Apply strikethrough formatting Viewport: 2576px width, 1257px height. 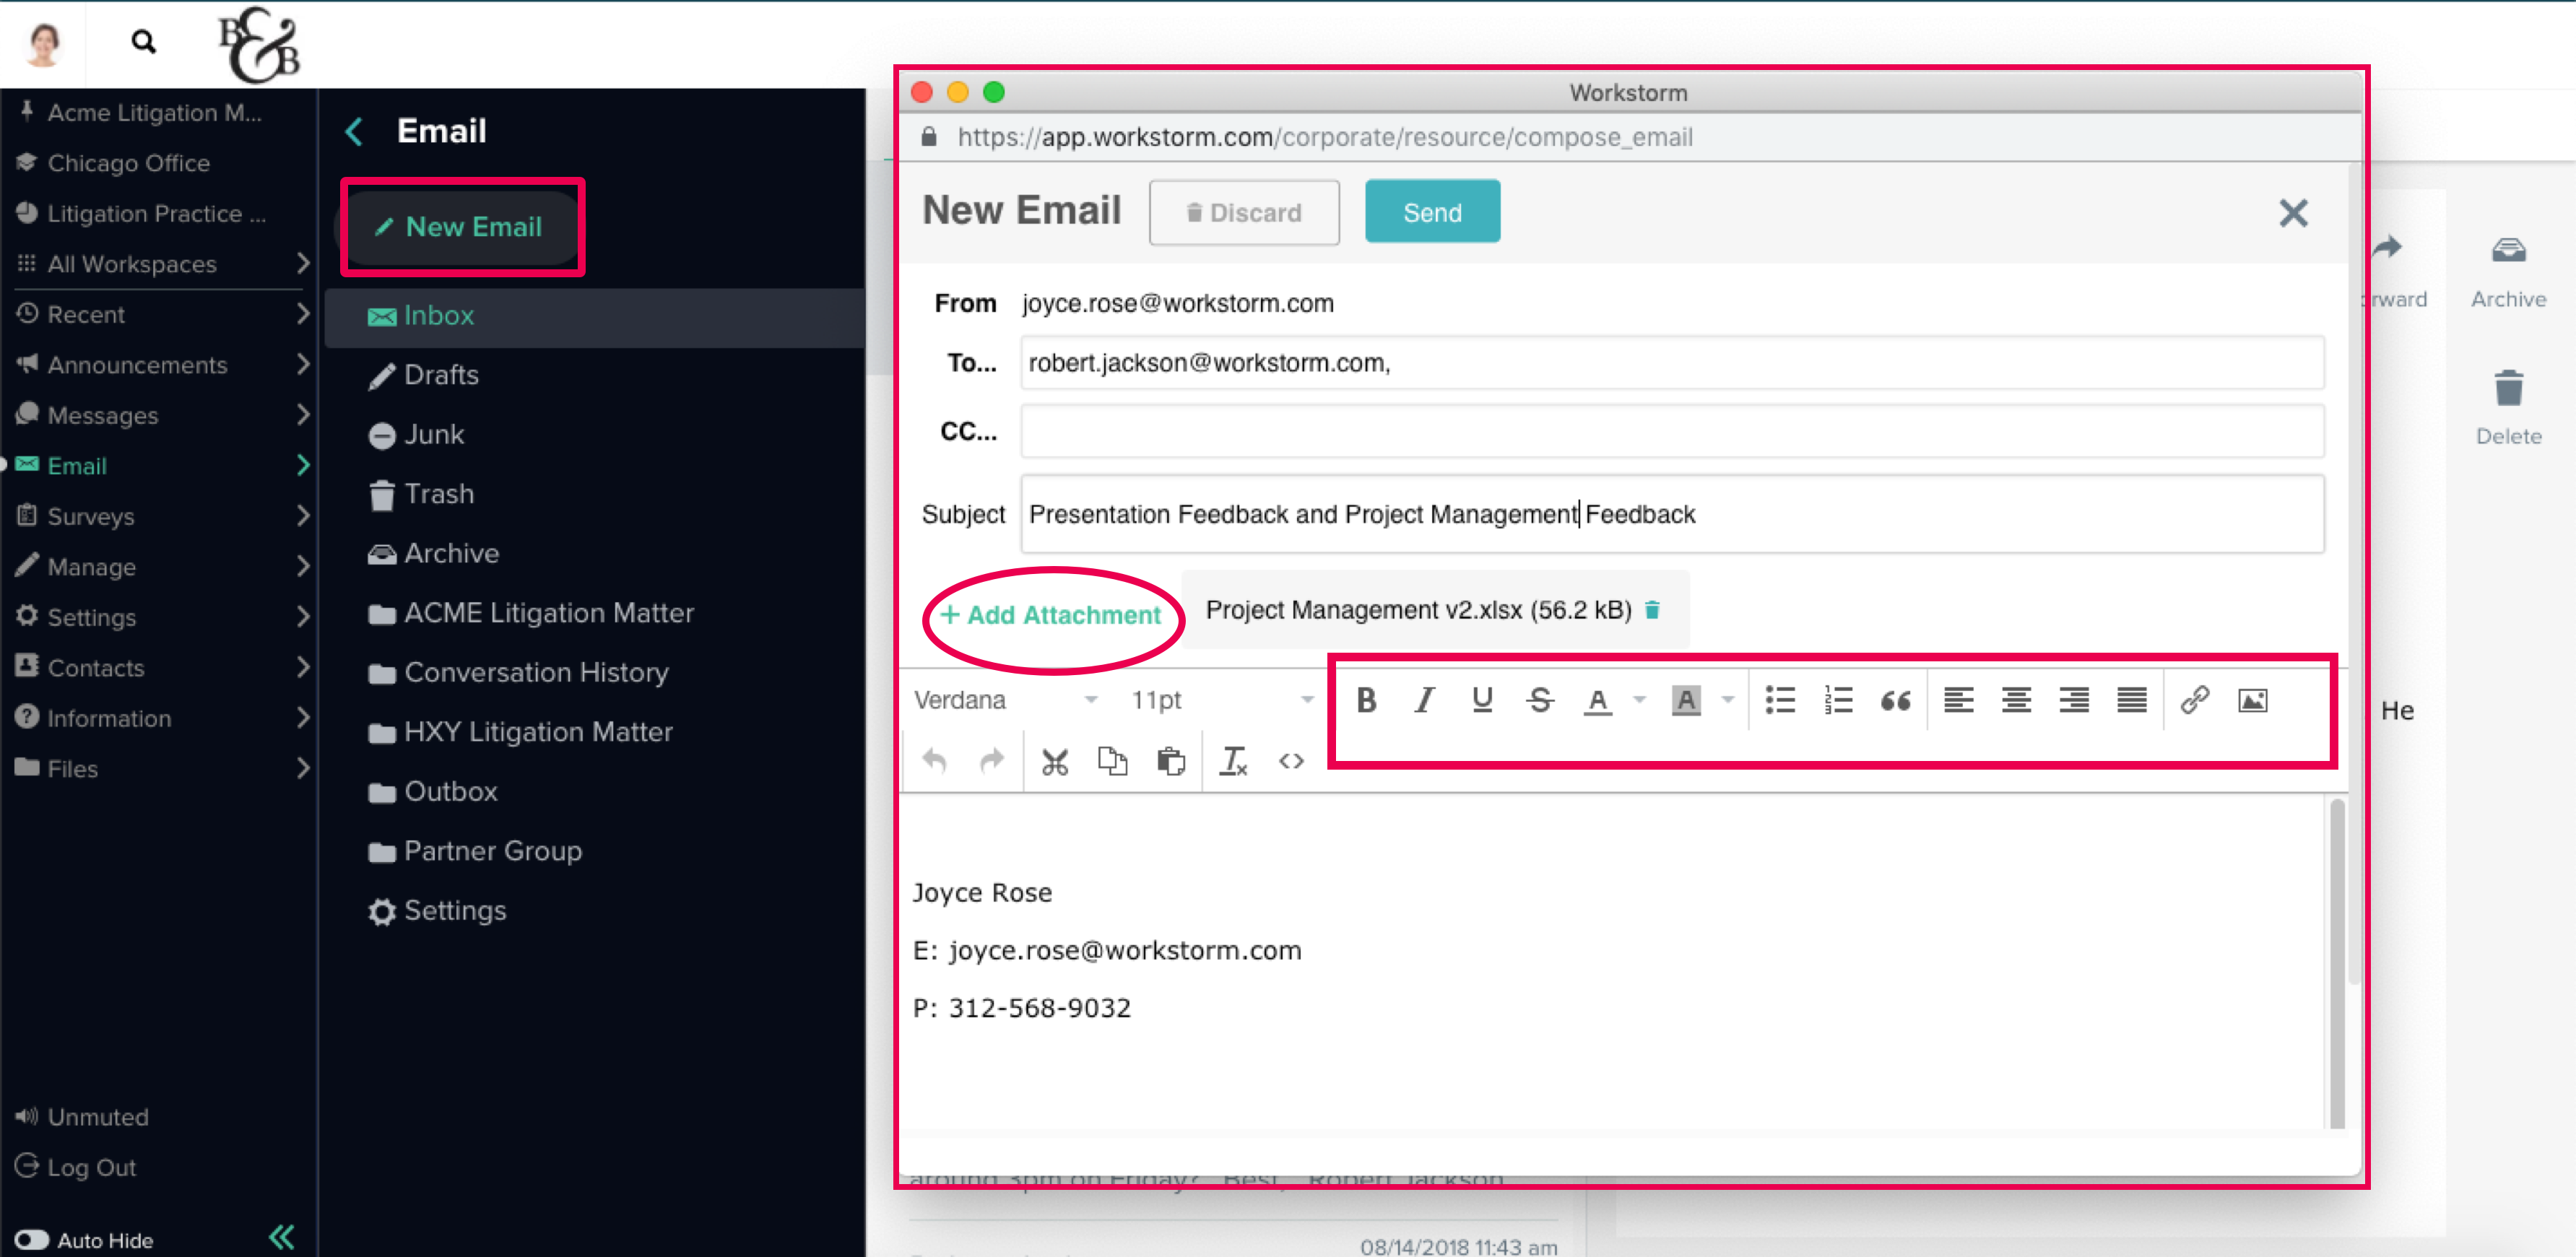click(x=1540, y=700)
